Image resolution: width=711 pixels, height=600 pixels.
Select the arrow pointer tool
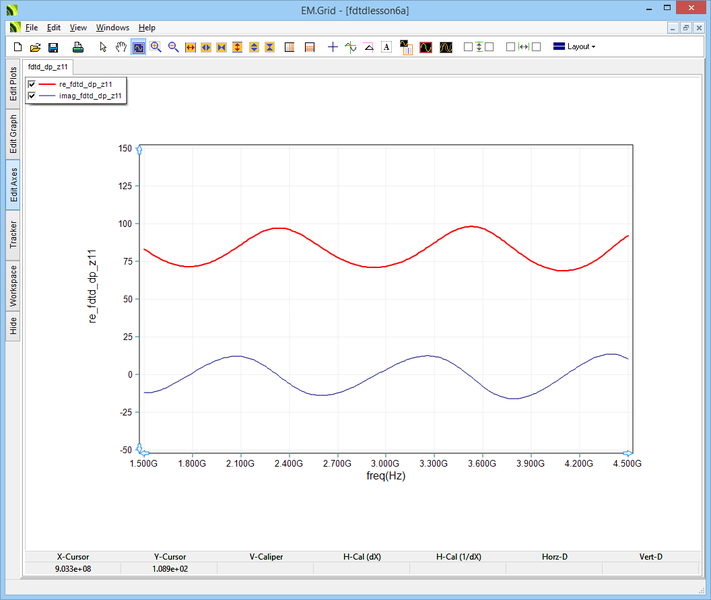(x=104, y=47)
